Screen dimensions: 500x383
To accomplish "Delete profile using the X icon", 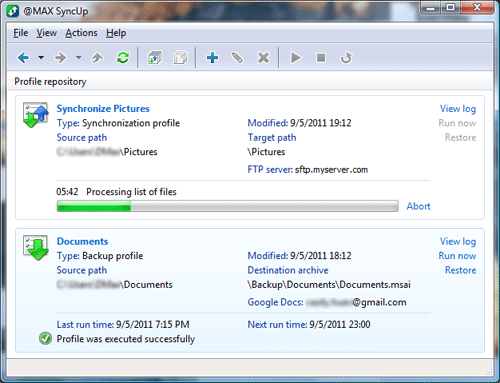I will (x=263, y=58).
